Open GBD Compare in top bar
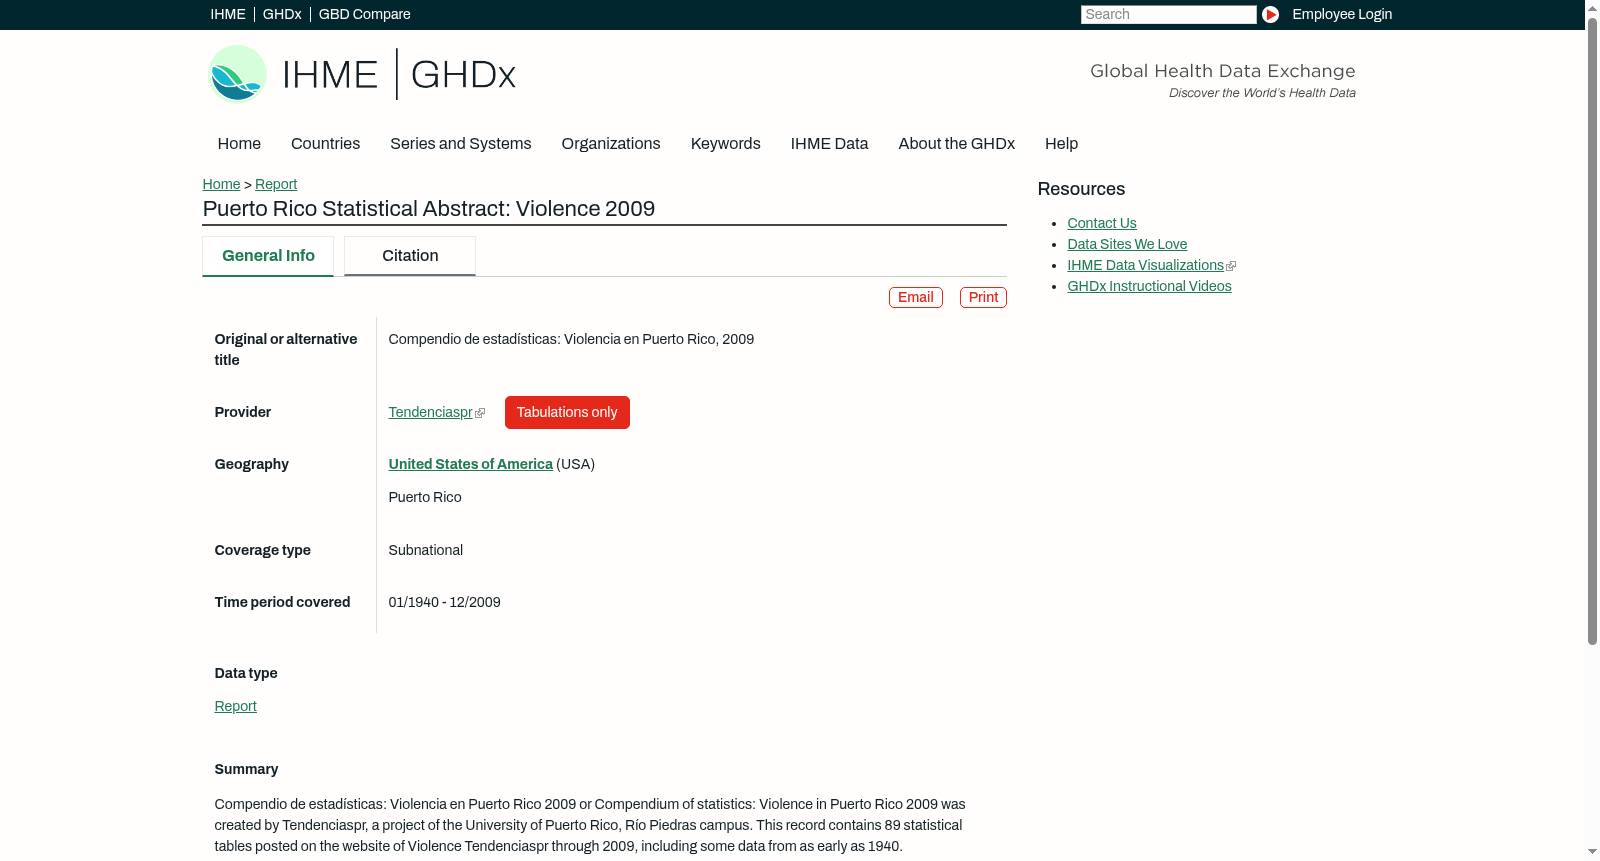 tap(365, 14)
